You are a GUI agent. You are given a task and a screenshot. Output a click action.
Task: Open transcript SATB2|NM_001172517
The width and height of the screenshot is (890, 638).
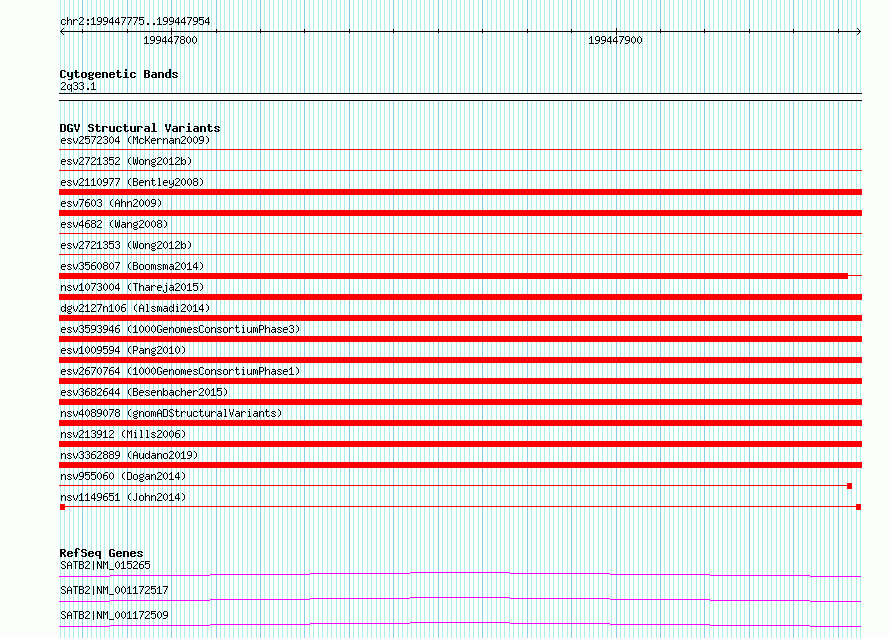[x=114, y=590]
